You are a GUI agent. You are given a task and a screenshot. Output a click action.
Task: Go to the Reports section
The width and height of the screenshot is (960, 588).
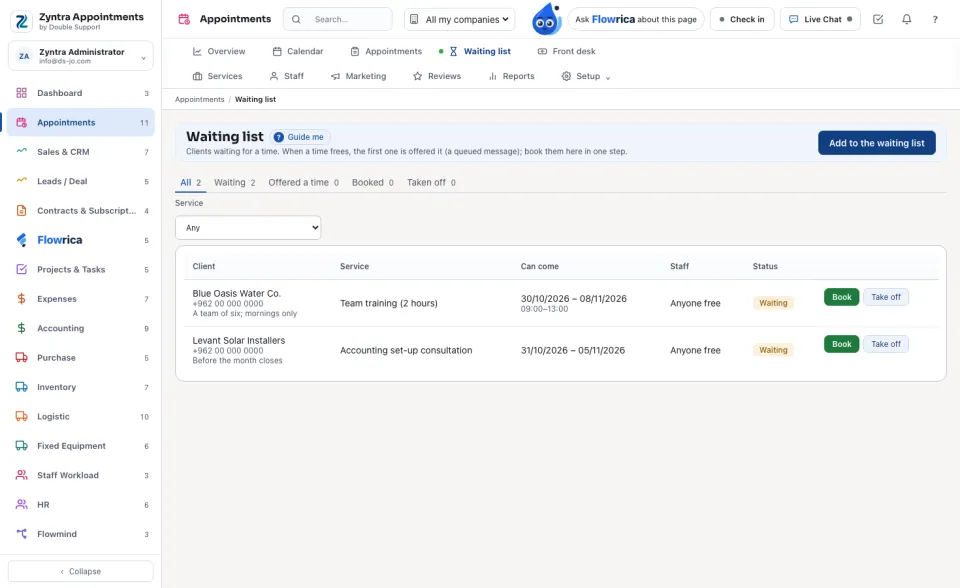(x=511, y=76)
